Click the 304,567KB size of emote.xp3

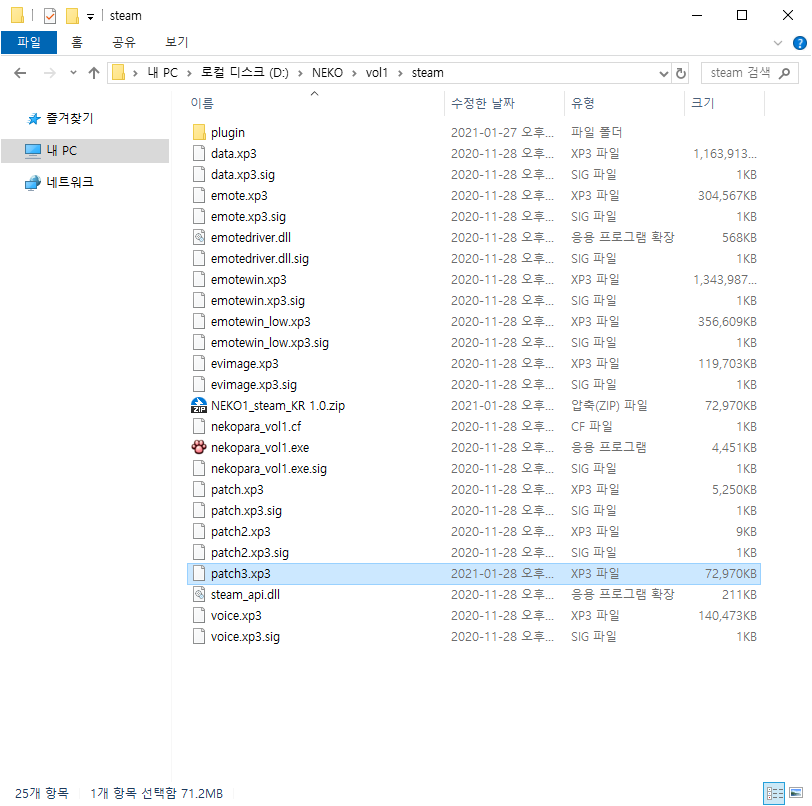727,195
